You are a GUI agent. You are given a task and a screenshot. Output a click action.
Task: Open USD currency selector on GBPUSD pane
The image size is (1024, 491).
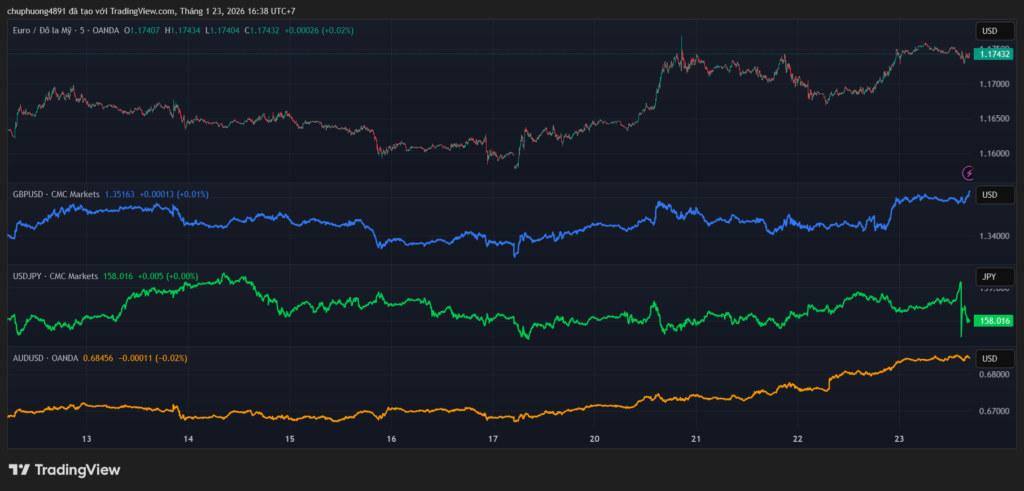tap(989, 195)
